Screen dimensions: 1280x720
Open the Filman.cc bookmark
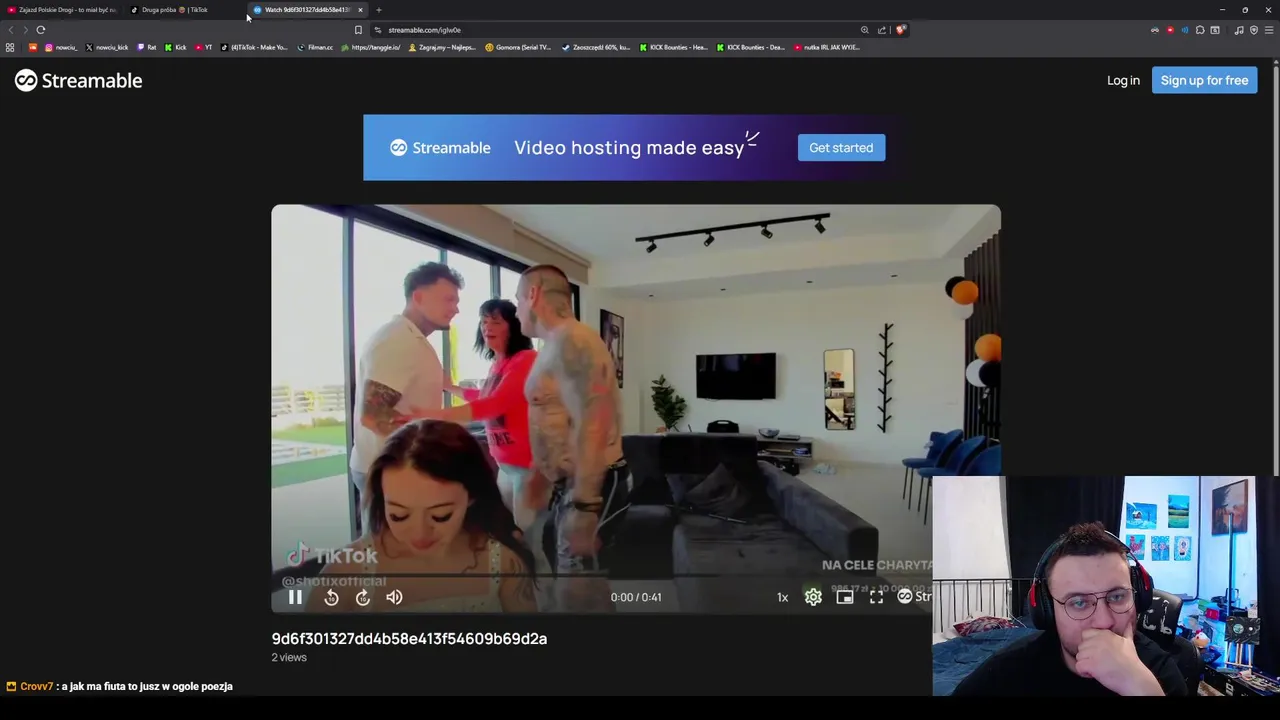315,47
